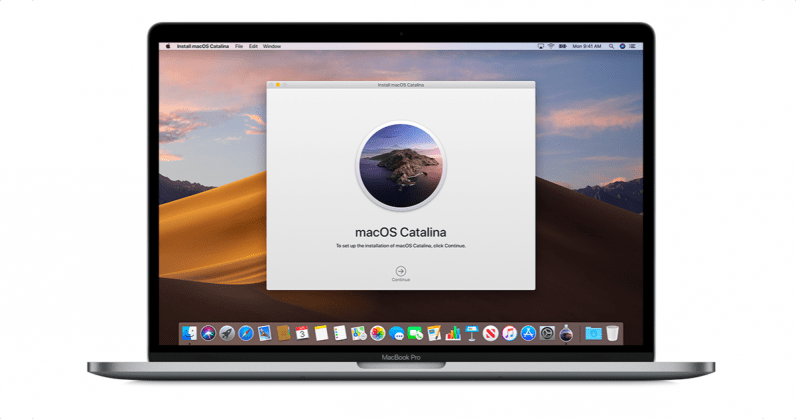Viewport: 796px width, 419px height.
Task: Click the round Catalina island image
Action: click(401, 166)
